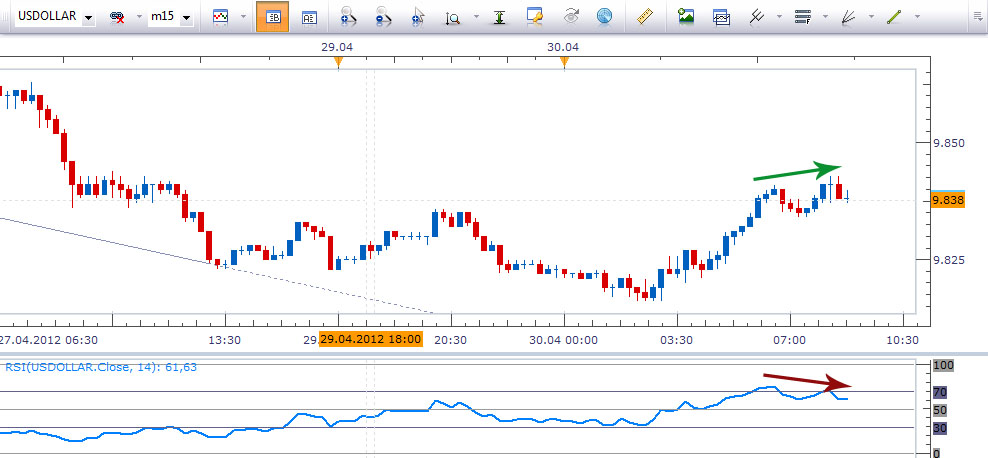This screenshot has width=988, height=458.
Task: Click the RSI indicator label text
Action: click(101, 367)
